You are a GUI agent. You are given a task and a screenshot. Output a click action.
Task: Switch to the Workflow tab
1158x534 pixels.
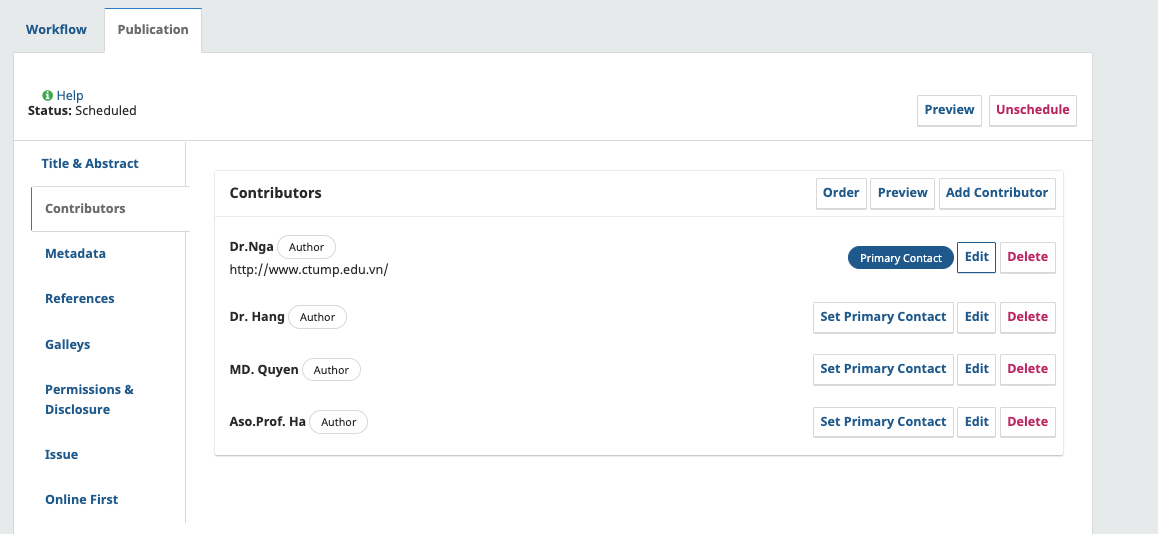tap(56, 30)
